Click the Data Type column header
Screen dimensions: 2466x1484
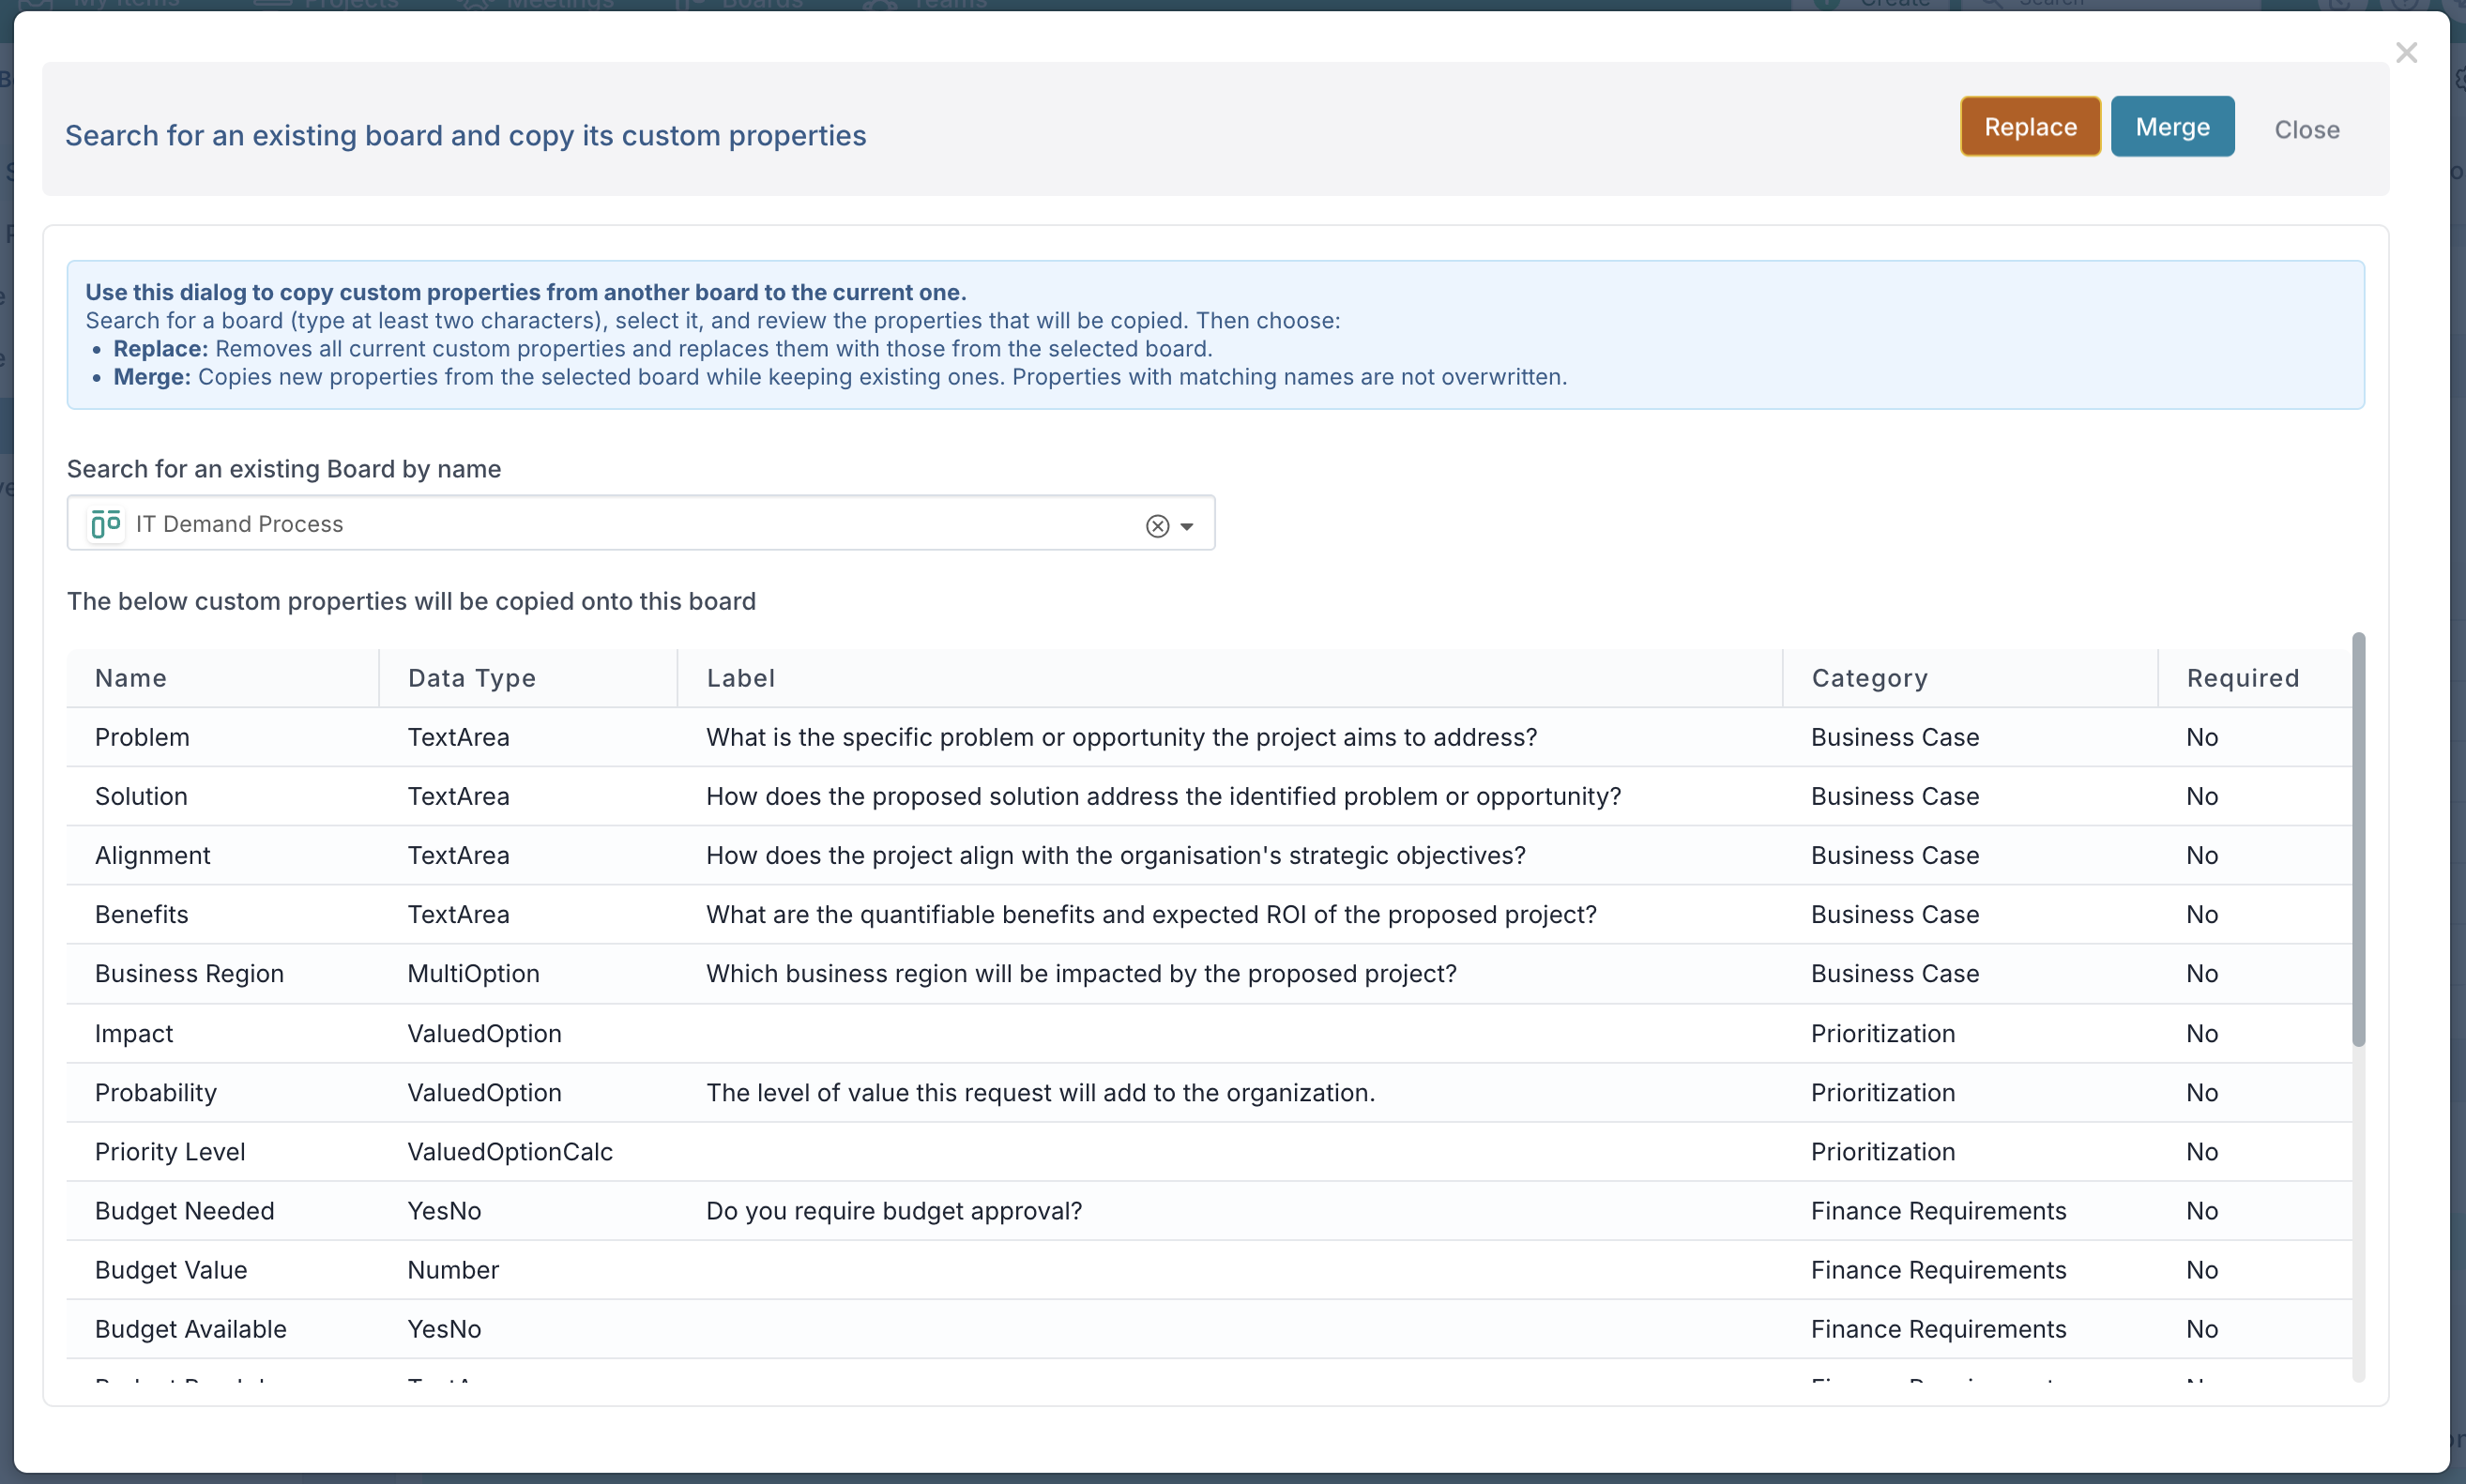[x=471, y=678]
